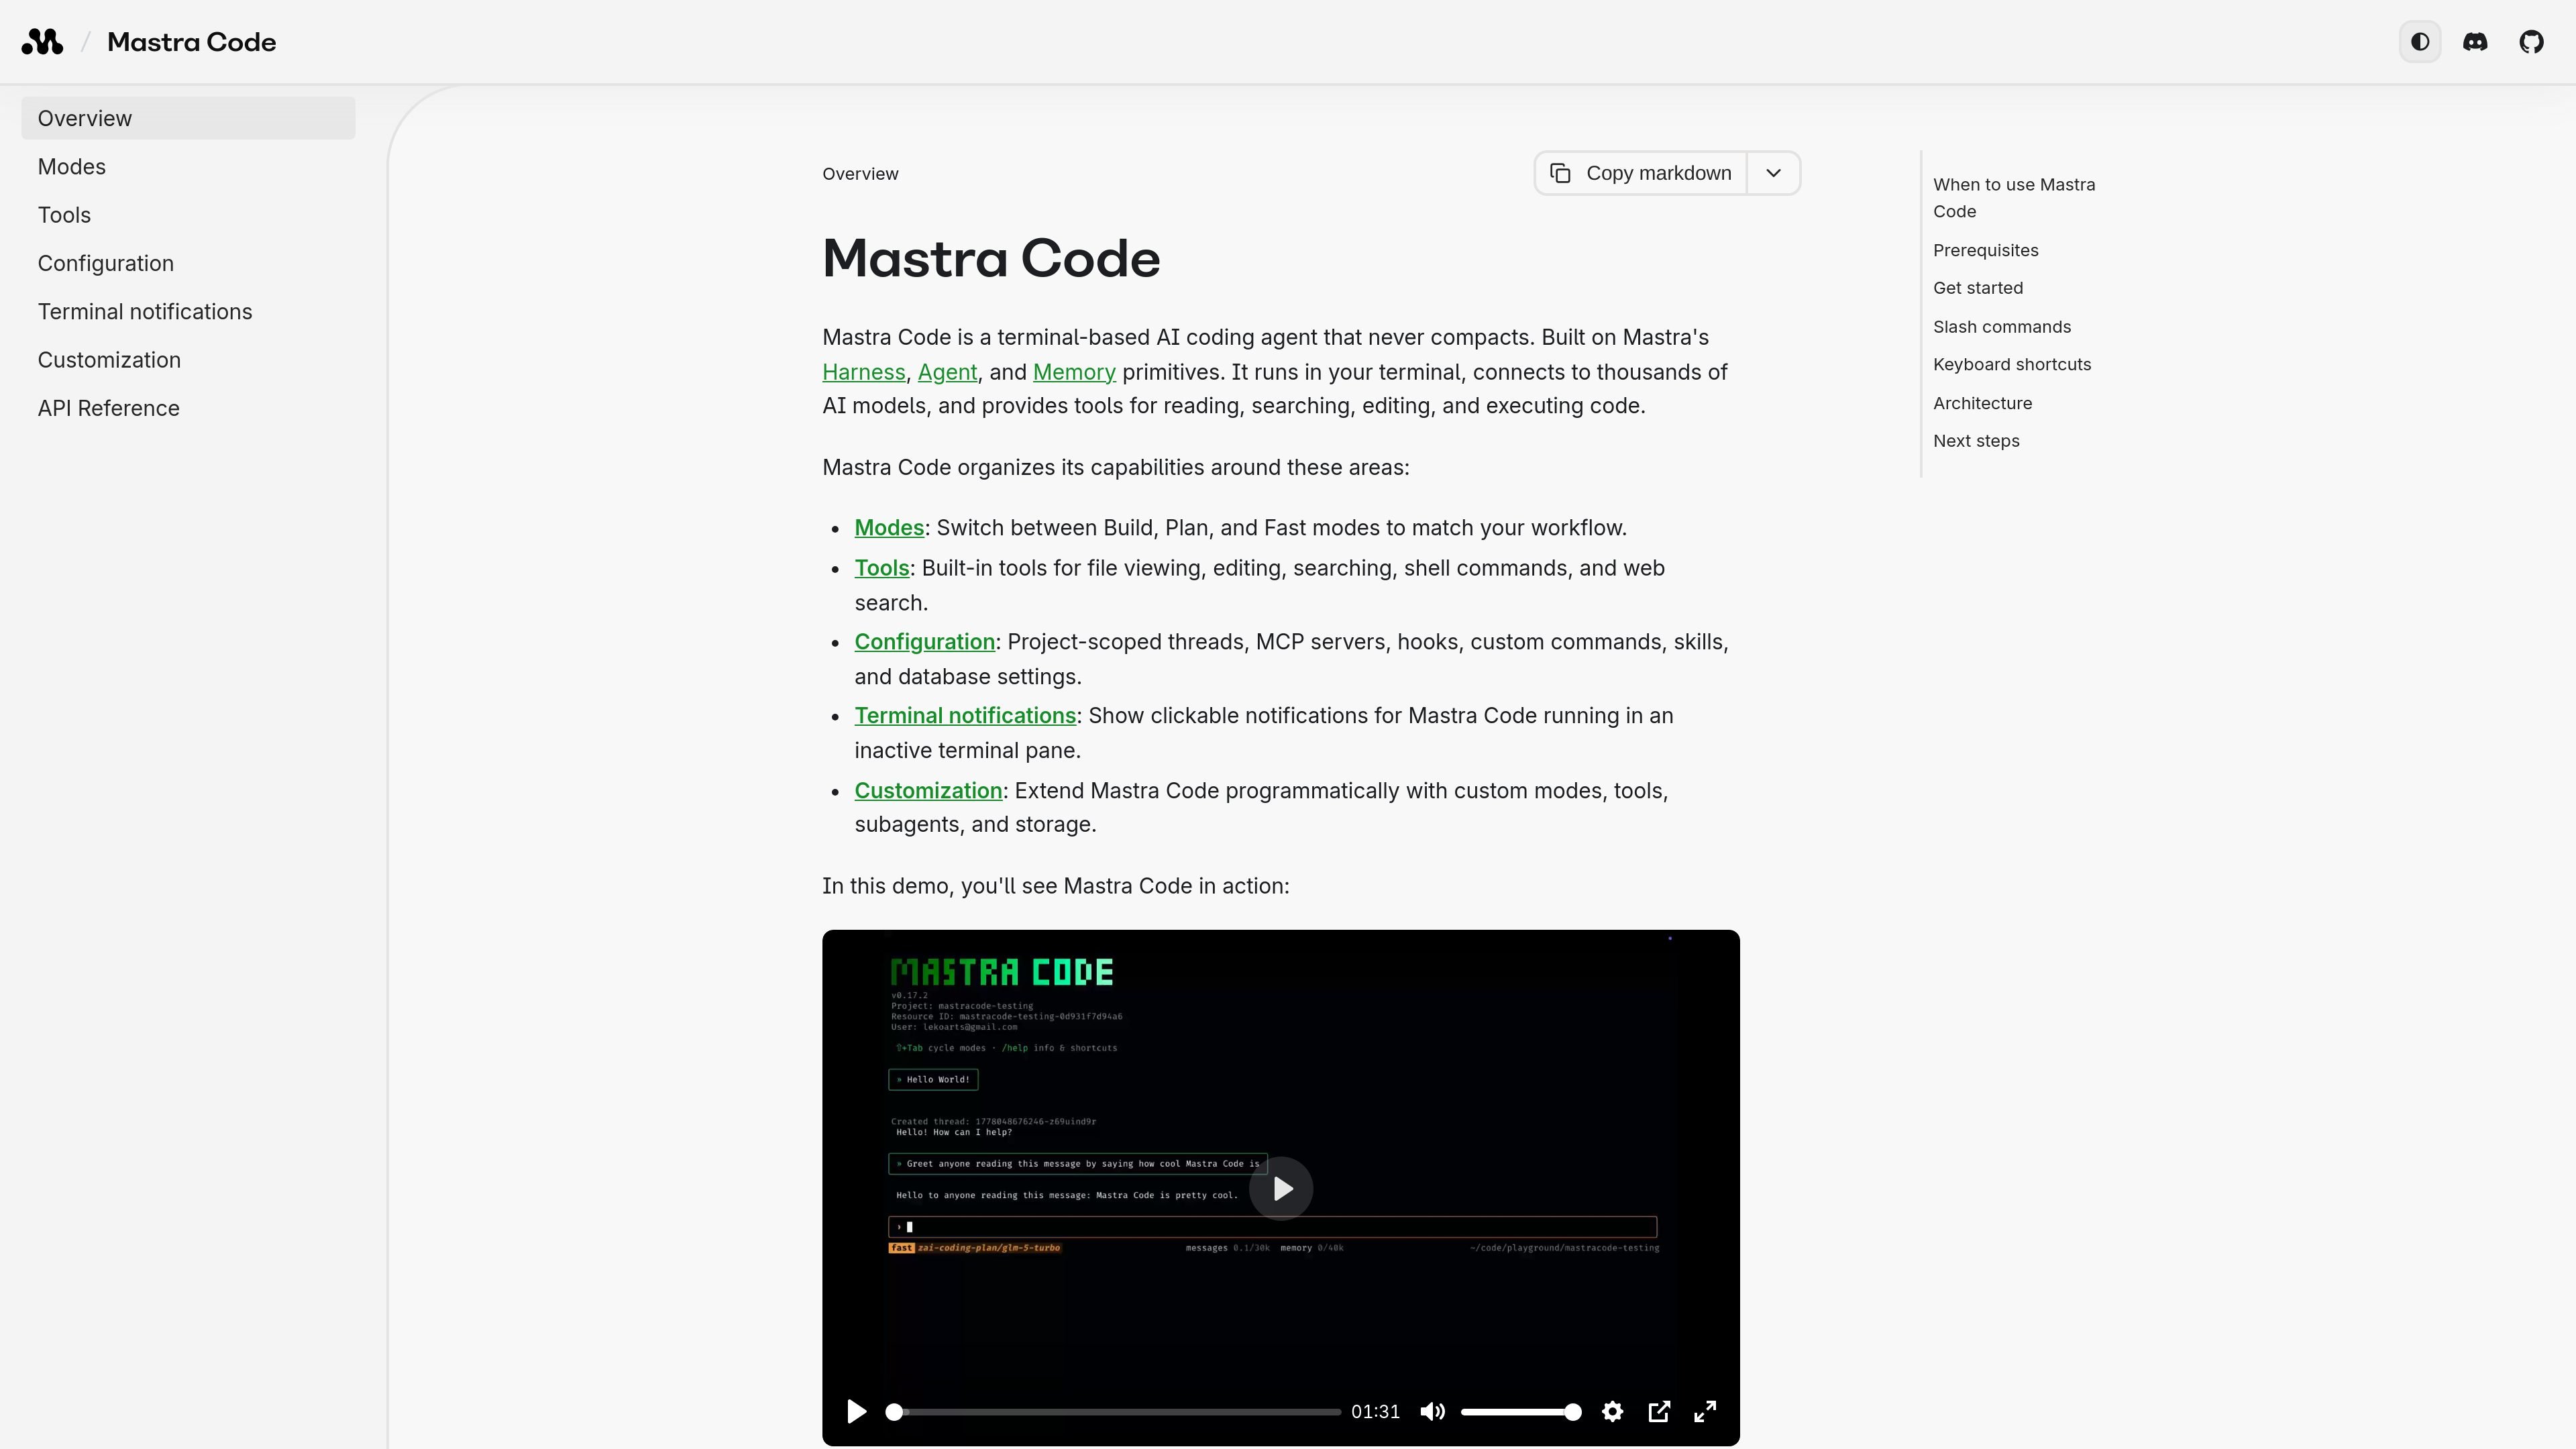Screen dimensions: 2576x1449
Task: Click Terminal notifications link in bullet list
Action: point(965,716)
